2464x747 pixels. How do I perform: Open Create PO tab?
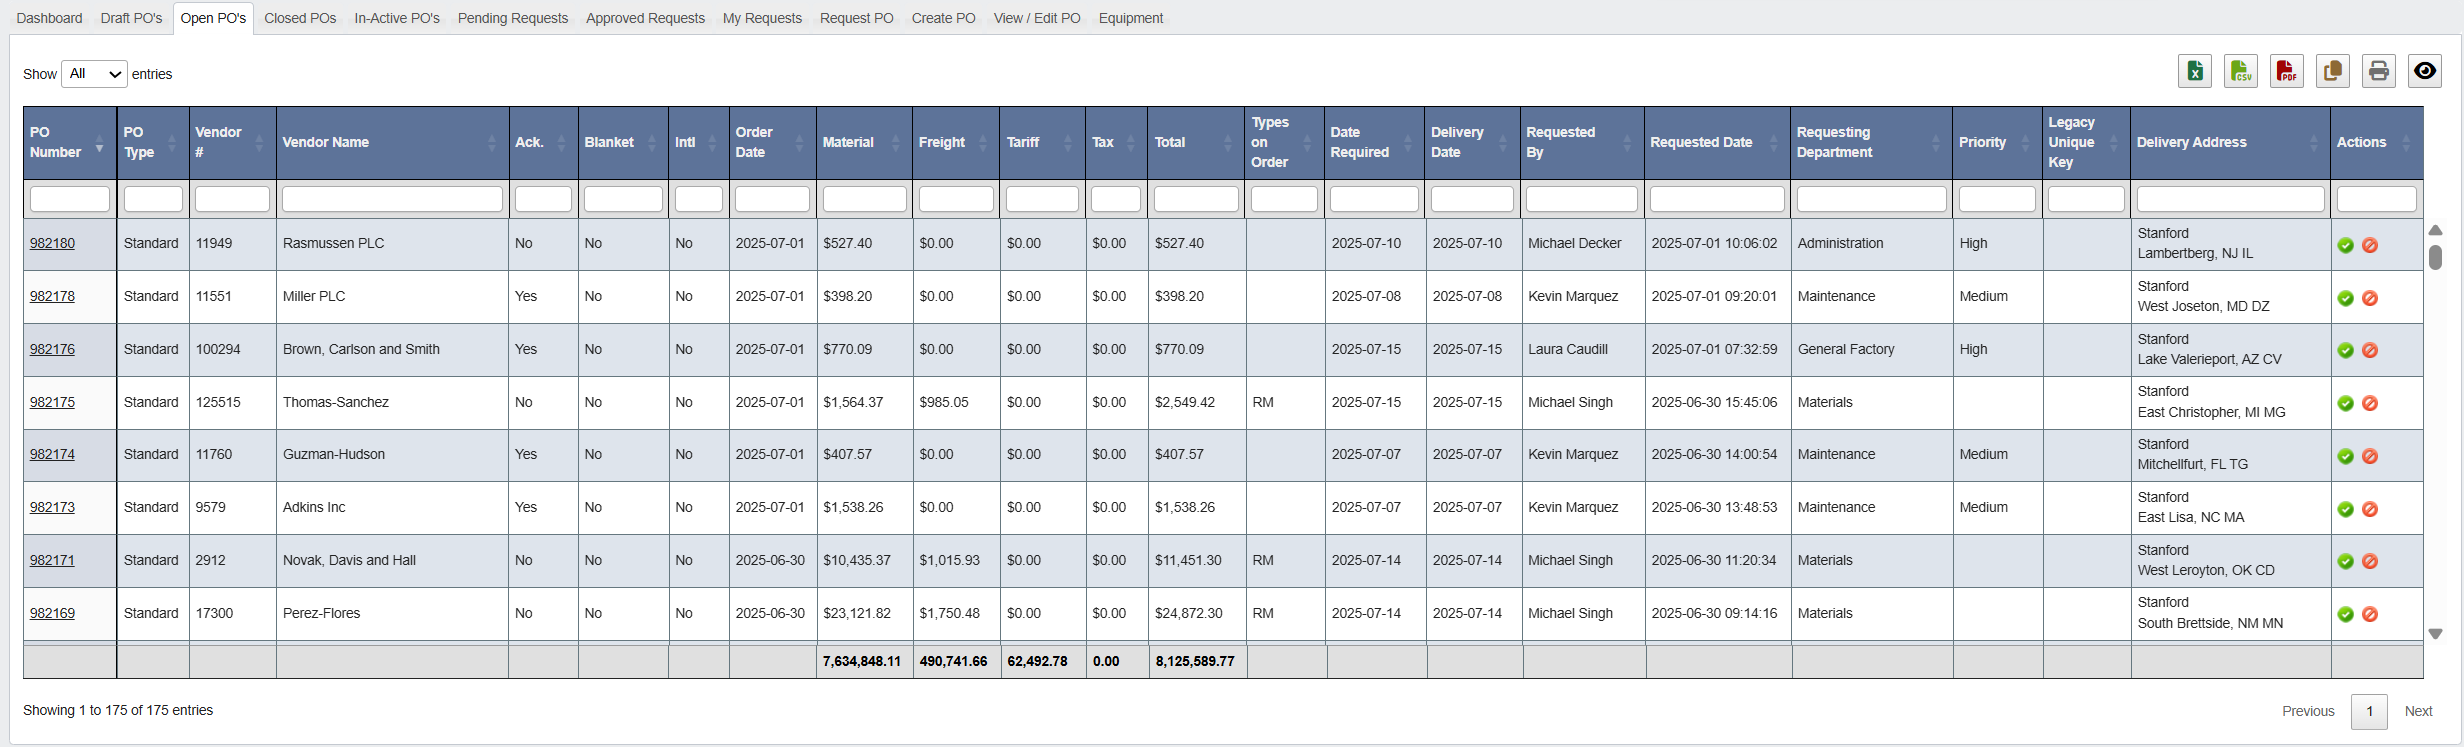pyautogui.click(x=943, y=18)
